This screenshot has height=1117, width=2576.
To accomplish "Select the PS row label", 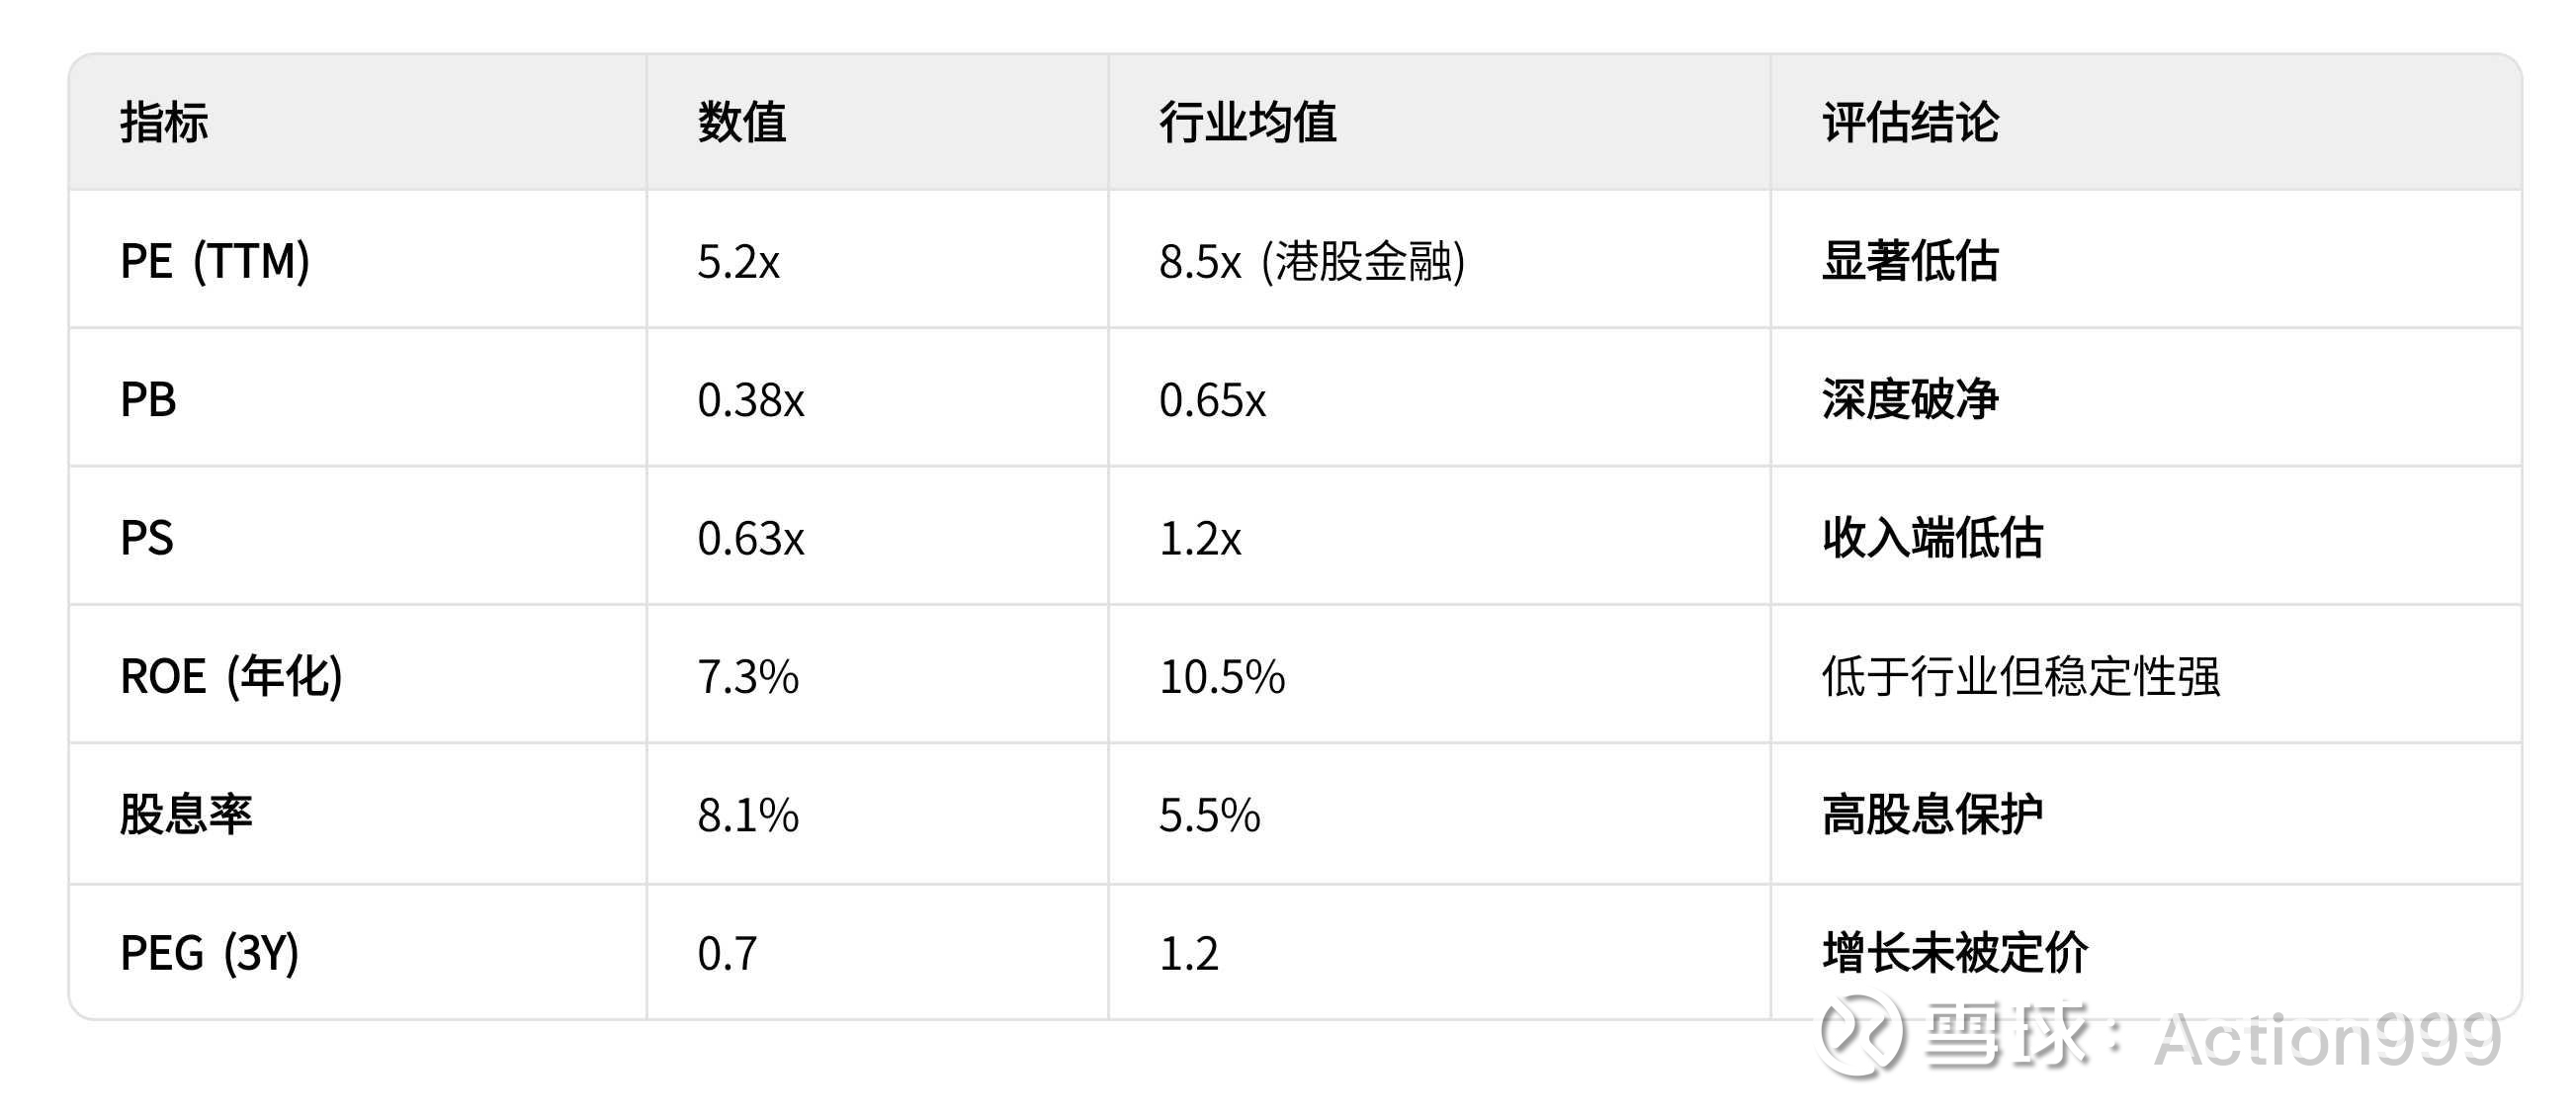I will pyautogui.click(x=147, y=538).
